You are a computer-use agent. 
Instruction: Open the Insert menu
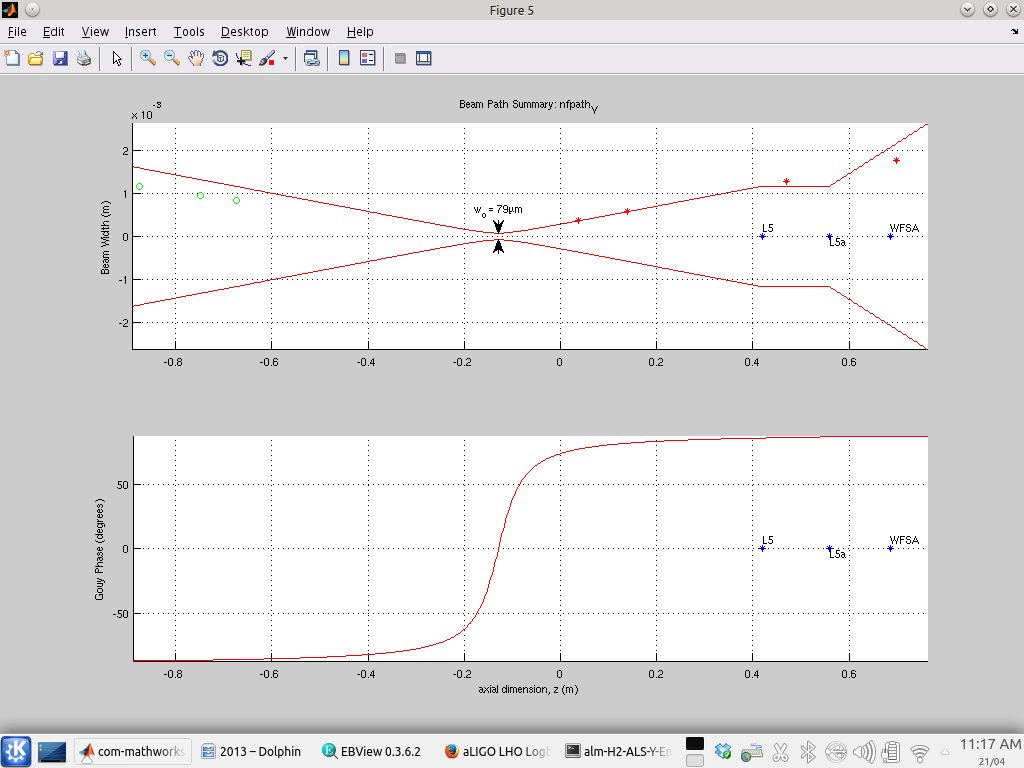[x=140, y=31]
